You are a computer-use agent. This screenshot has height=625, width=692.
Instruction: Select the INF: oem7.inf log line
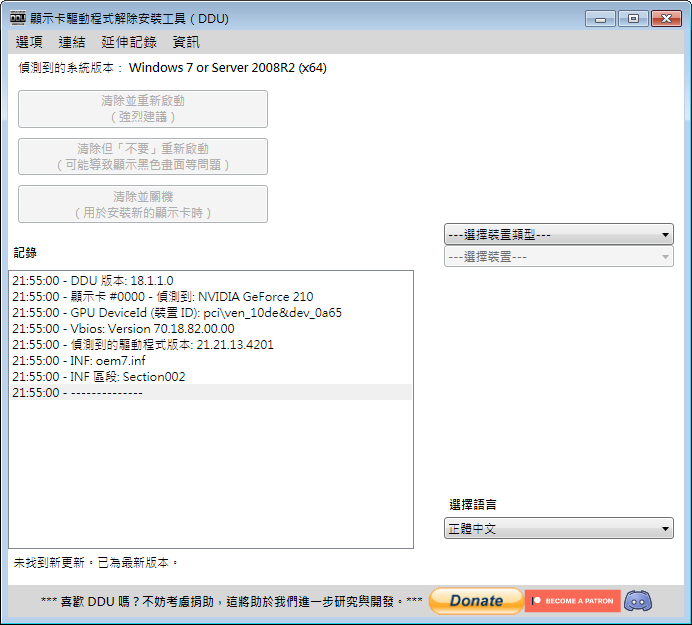click(x=211, y=361)
